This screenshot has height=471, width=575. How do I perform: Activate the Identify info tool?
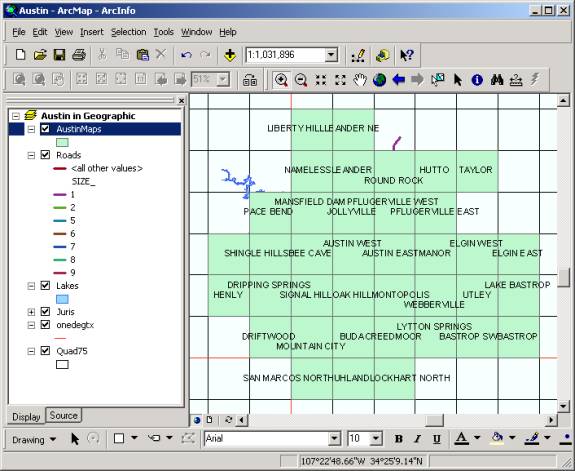pyautogui.click(x=477, y=80)
